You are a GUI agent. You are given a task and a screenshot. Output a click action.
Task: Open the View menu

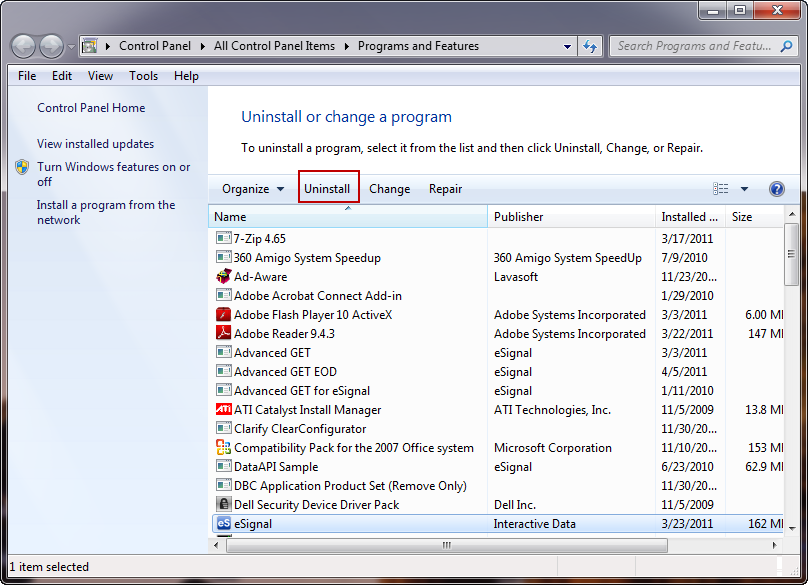(x=100, y=76)
